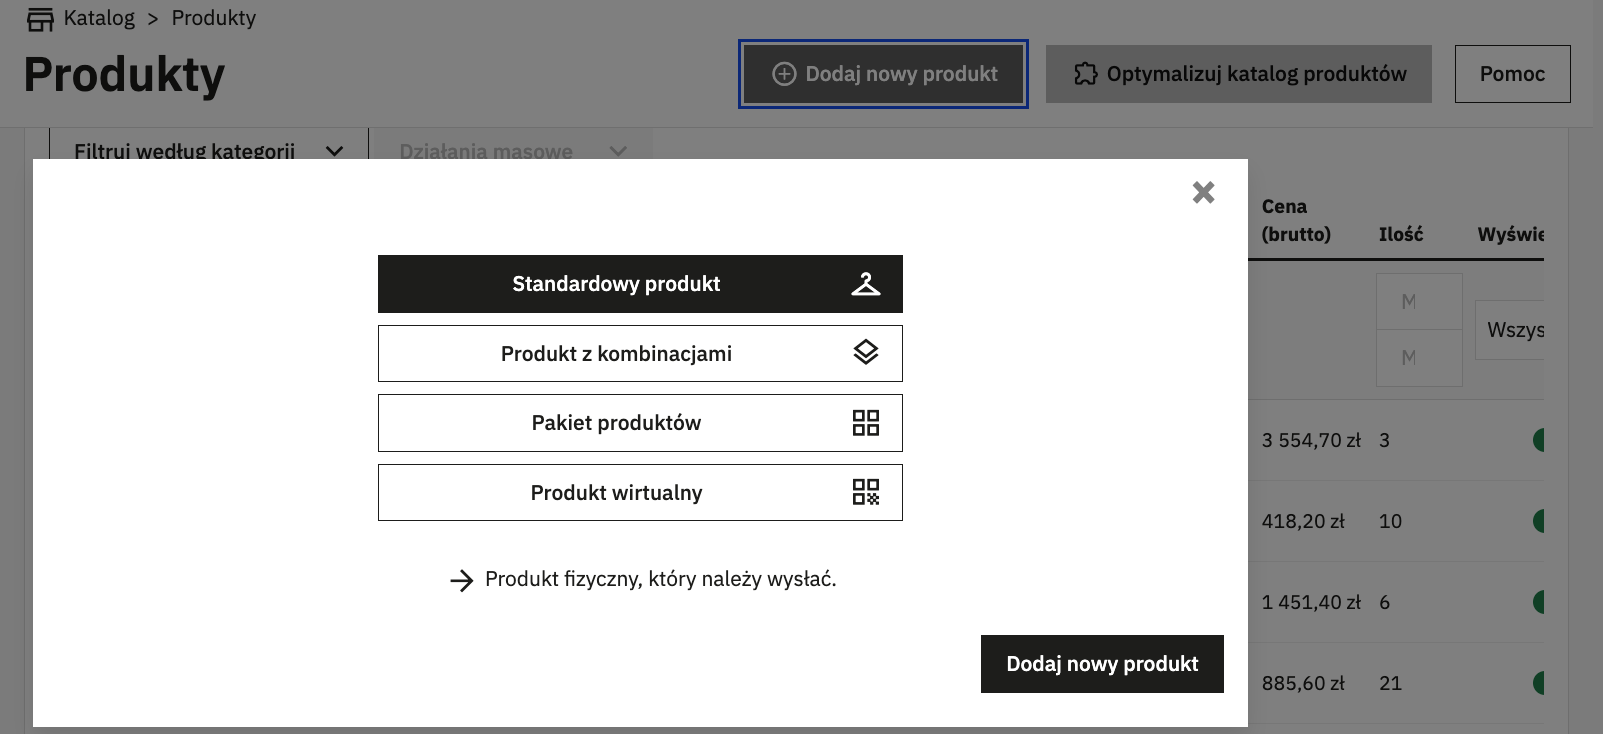Click the arrow icon beside product description
The height and width of the screenshot is (734, 1603).
(x=461, y=580)
